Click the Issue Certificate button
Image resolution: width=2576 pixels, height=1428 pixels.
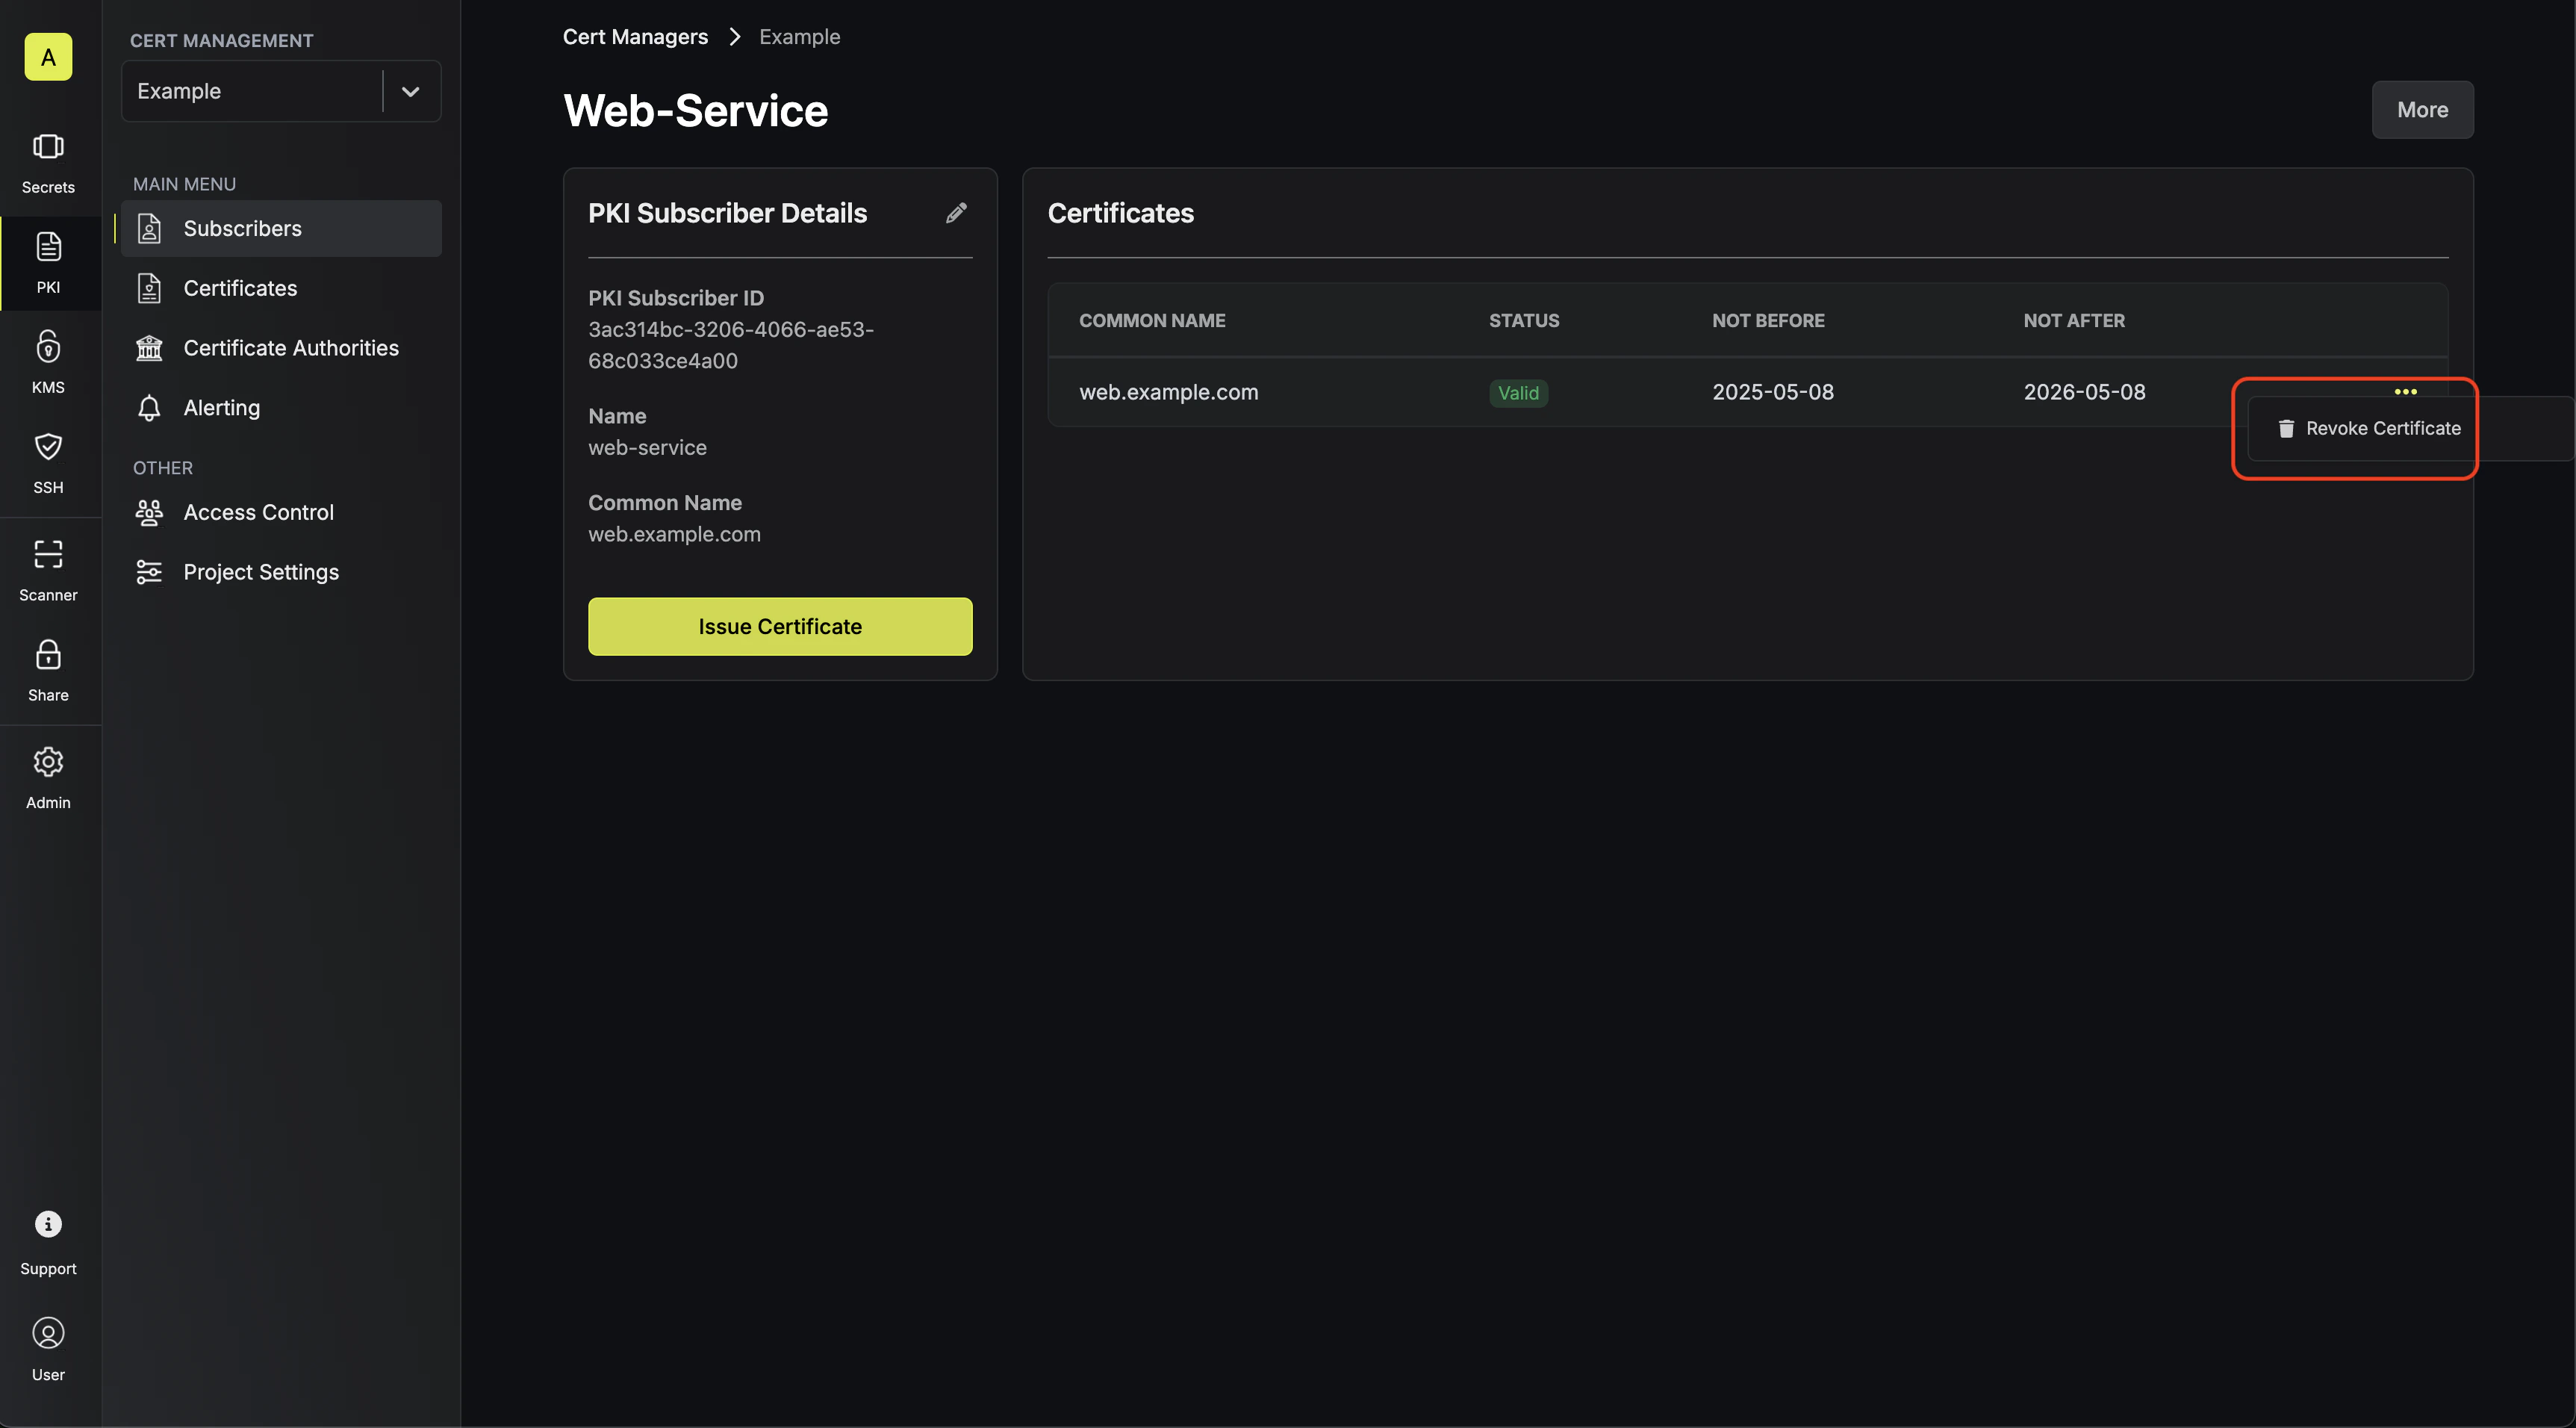(780, 626)
